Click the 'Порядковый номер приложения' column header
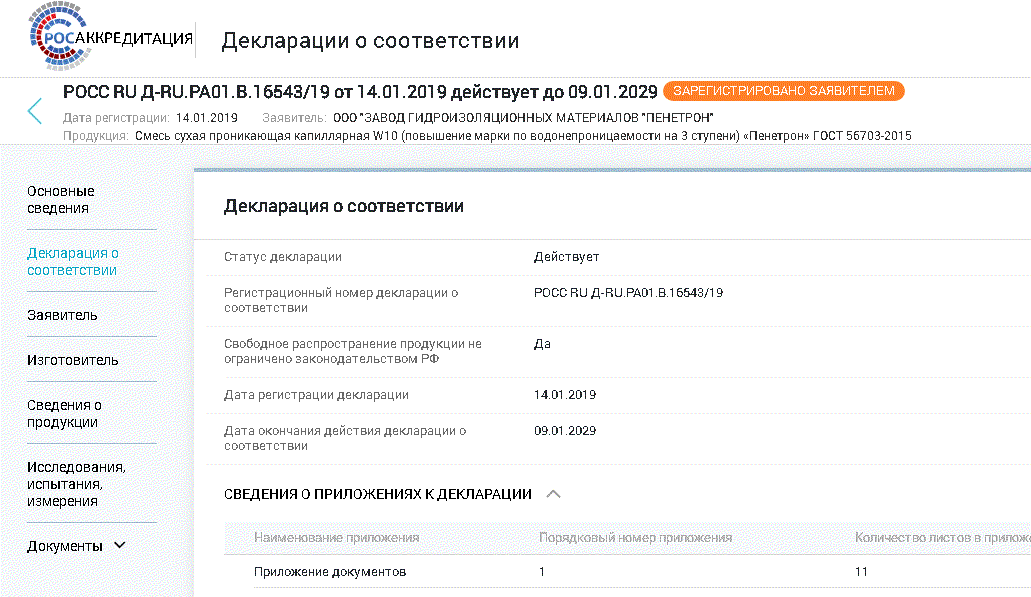The image size is (1031, 597). pos(635,537)
